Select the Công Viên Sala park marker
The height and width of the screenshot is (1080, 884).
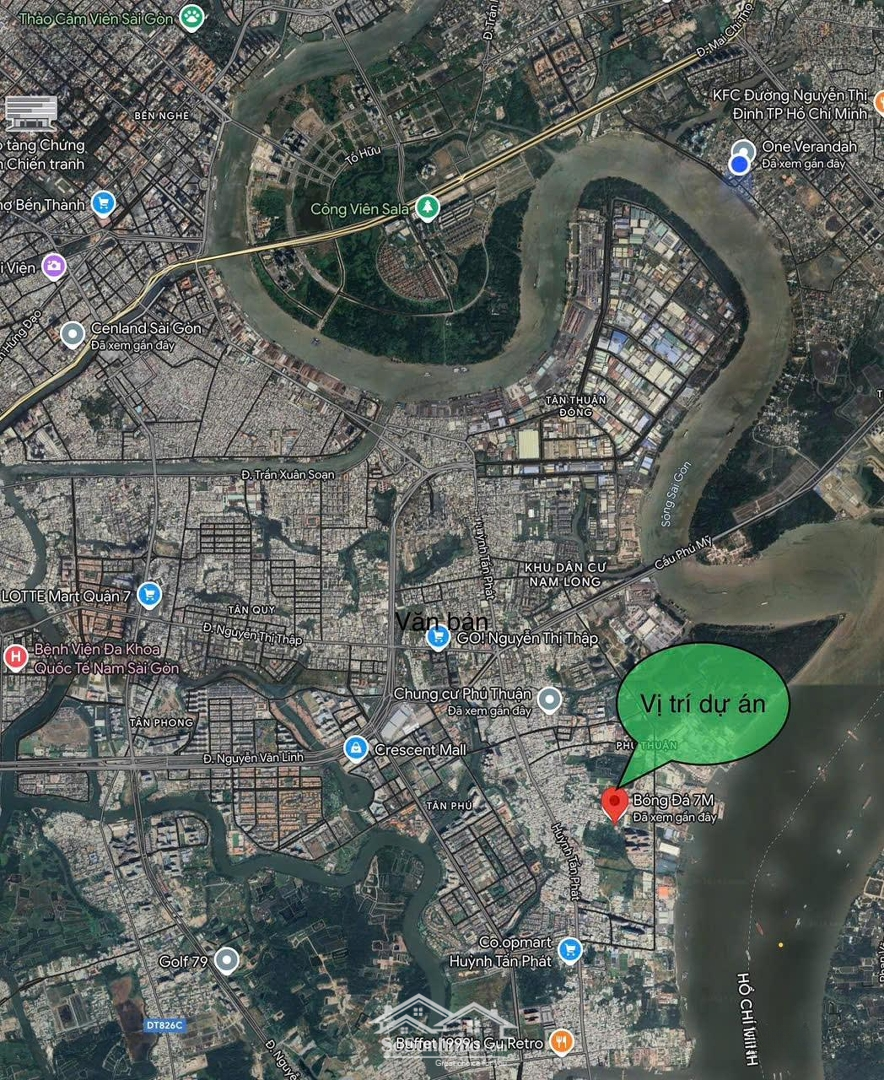pos(428,207)
